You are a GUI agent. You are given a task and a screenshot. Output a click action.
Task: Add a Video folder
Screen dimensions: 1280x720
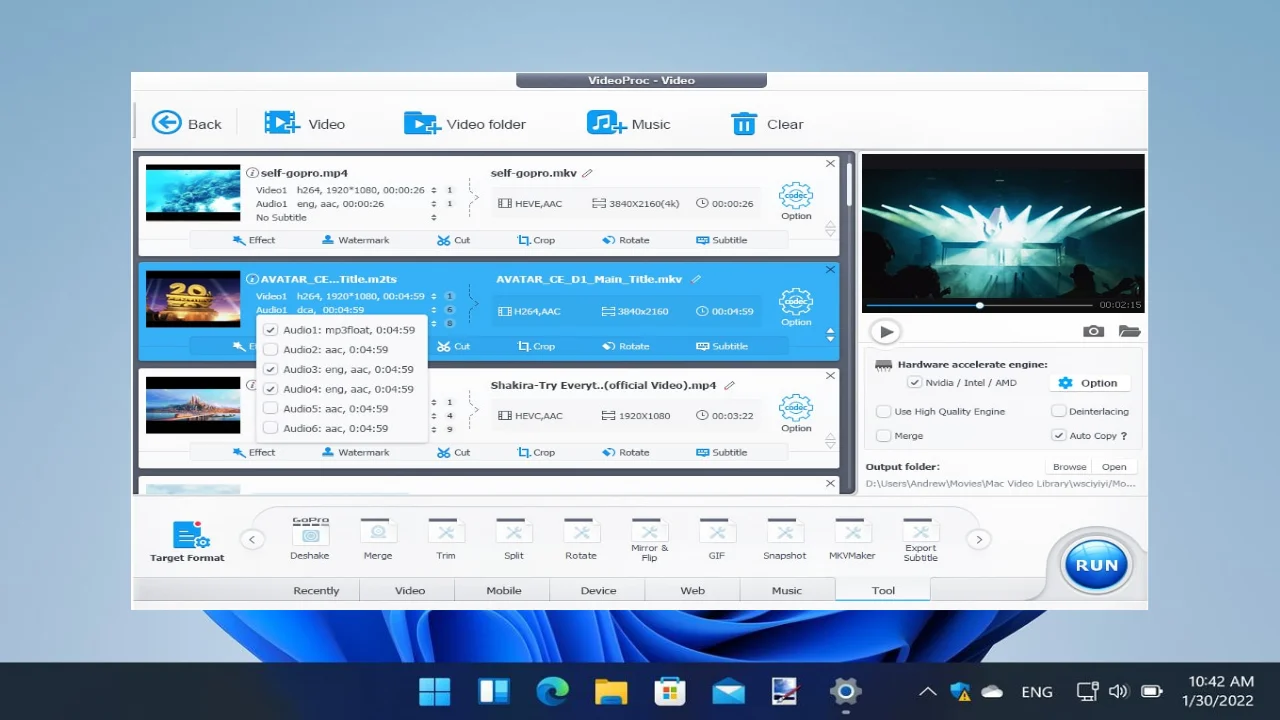464,123
